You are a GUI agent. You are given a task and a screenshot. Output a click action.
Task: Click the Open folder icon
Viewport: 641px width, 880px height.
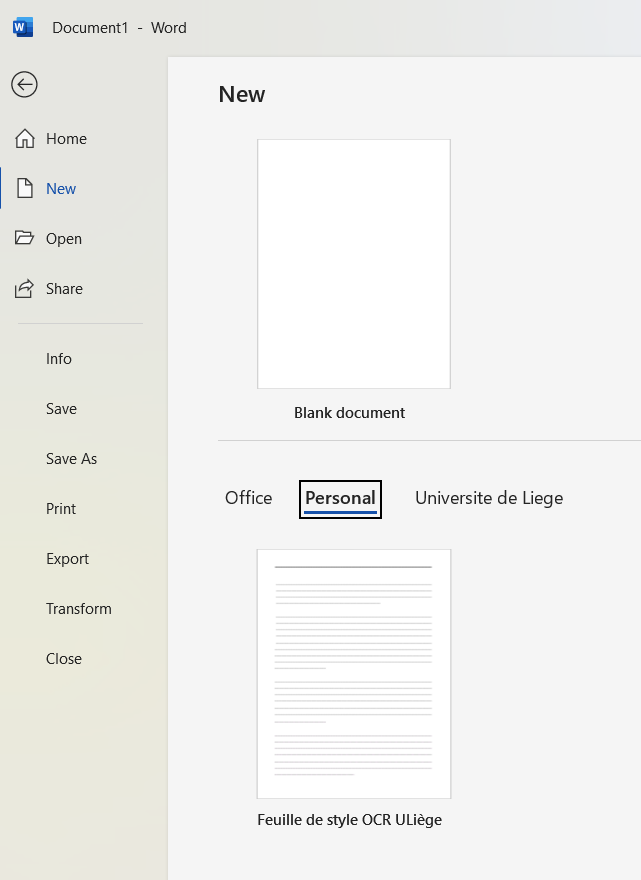click(x=24, y=238)
